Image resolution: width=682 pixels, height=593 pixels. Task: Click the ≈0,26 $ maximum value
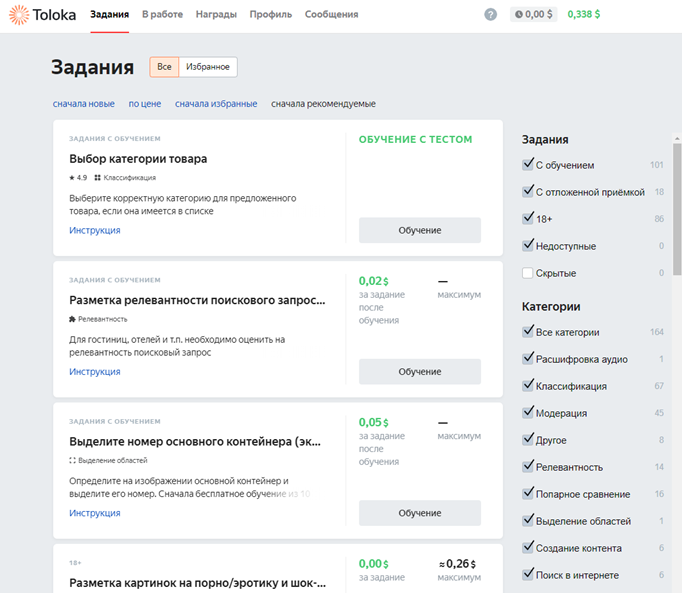(457, 564)
